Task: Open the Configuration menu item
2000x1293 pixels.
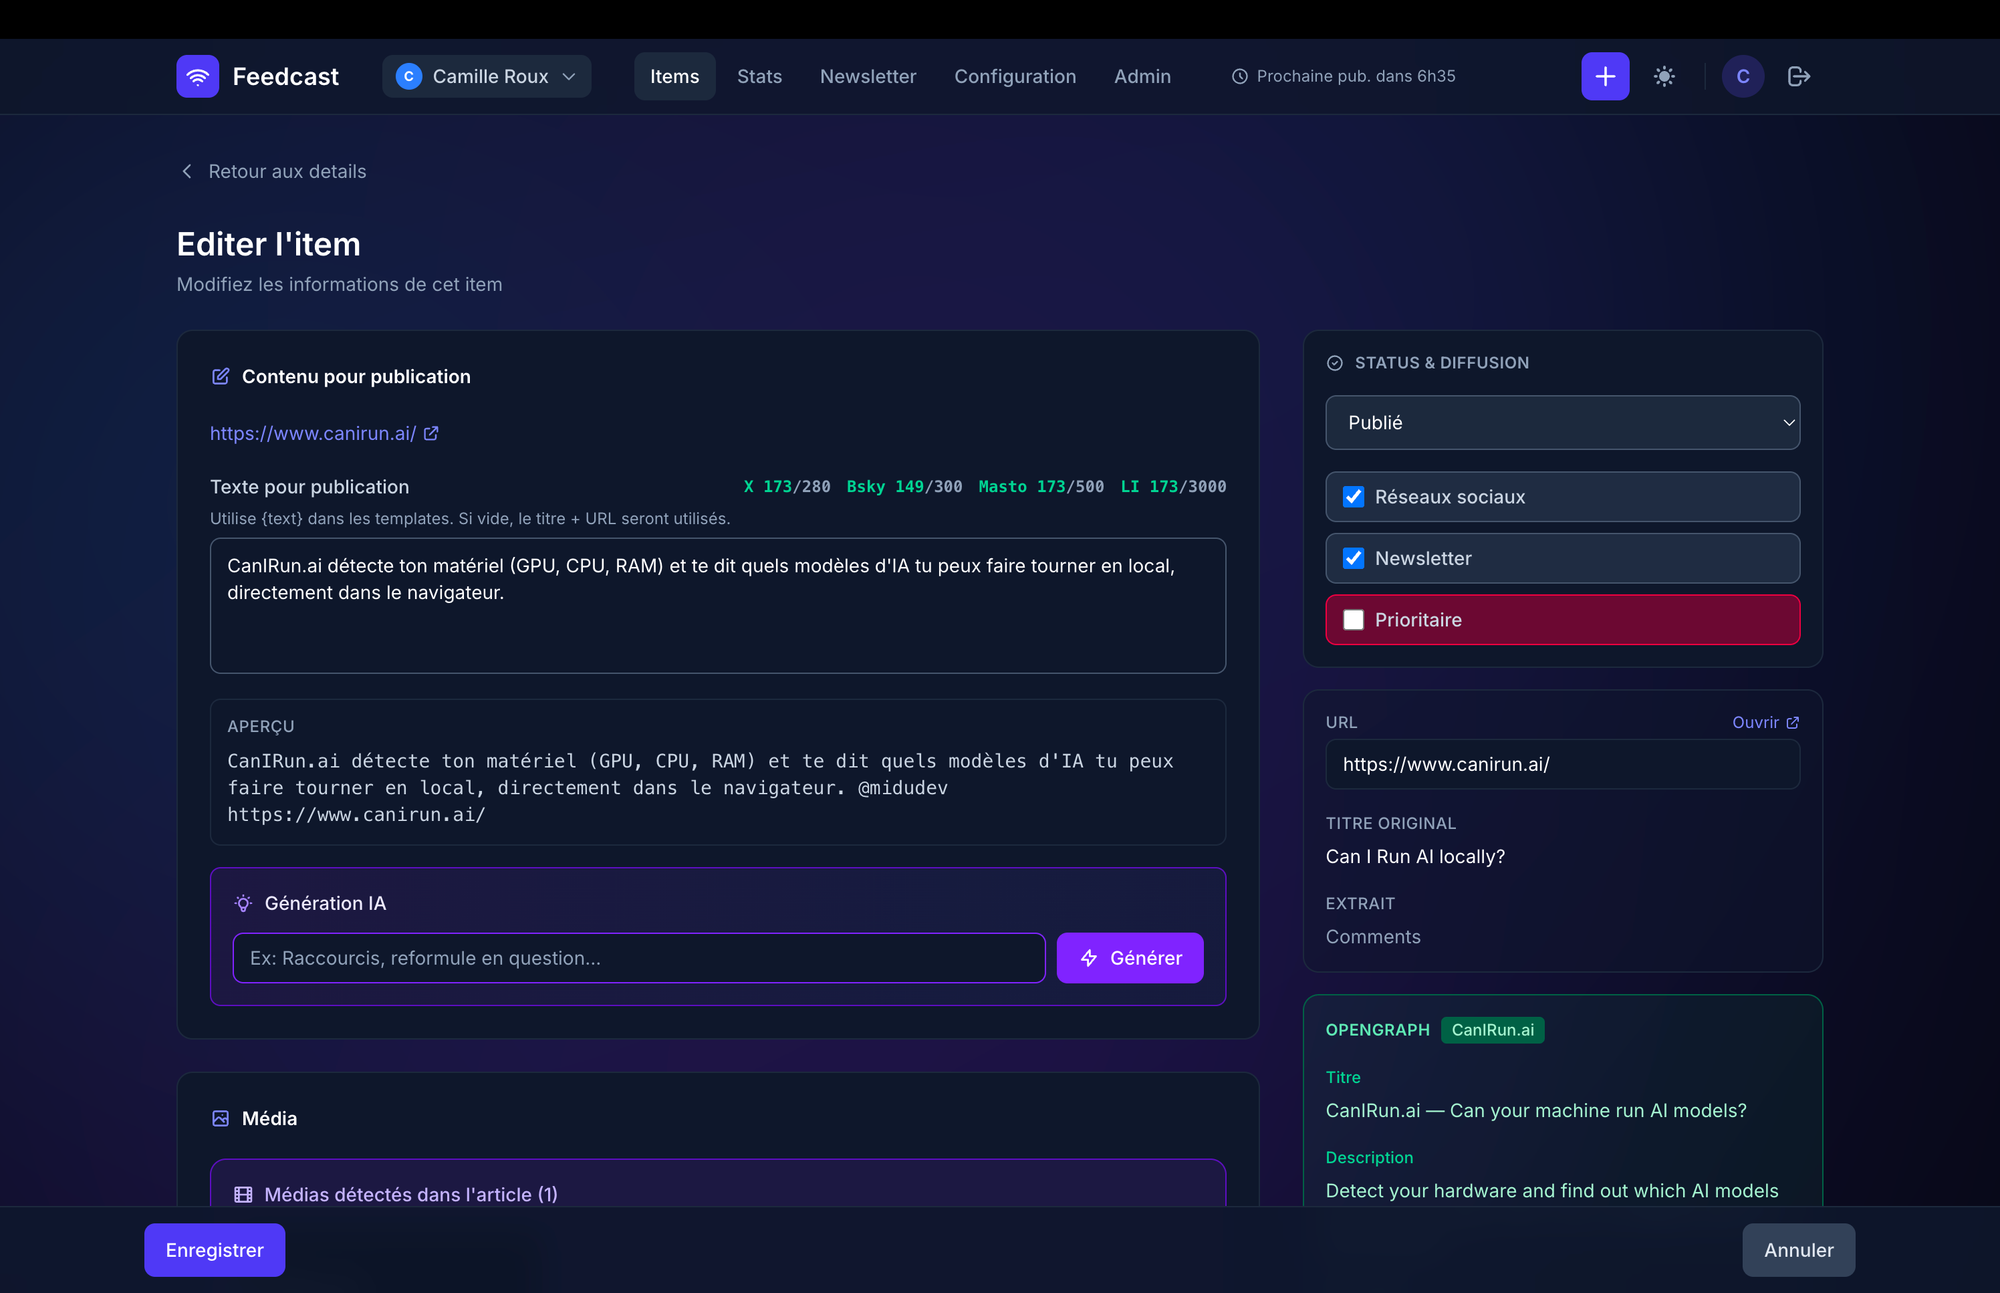Action: point(1015,76)
